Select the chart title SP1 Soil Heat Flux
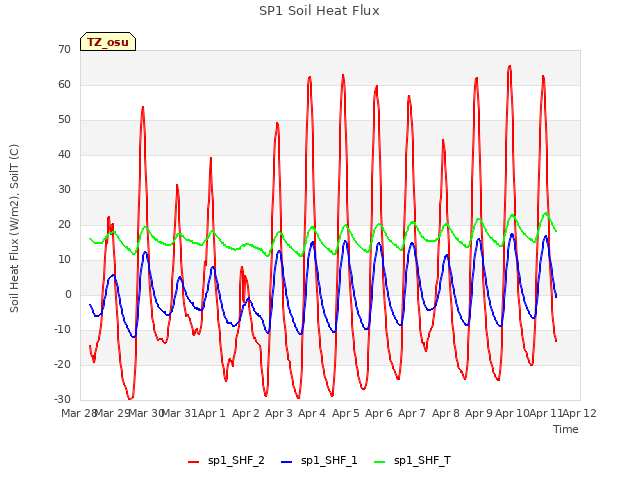This screenshot has width=640, height=480. 319,11
